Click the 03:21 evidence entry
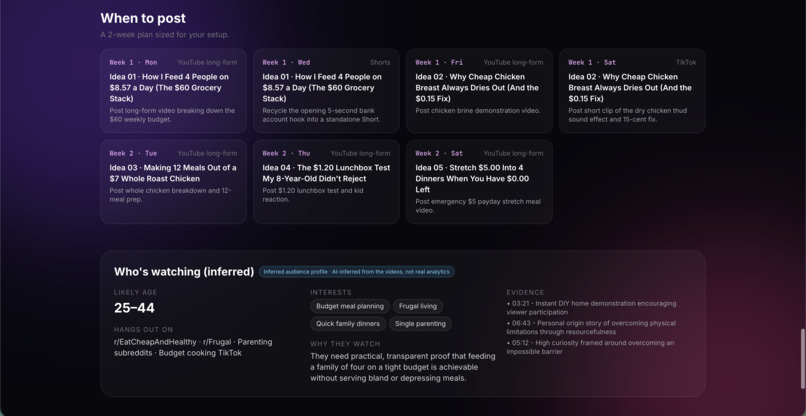Viewport: 806px width, 416px height. point(591,308)
